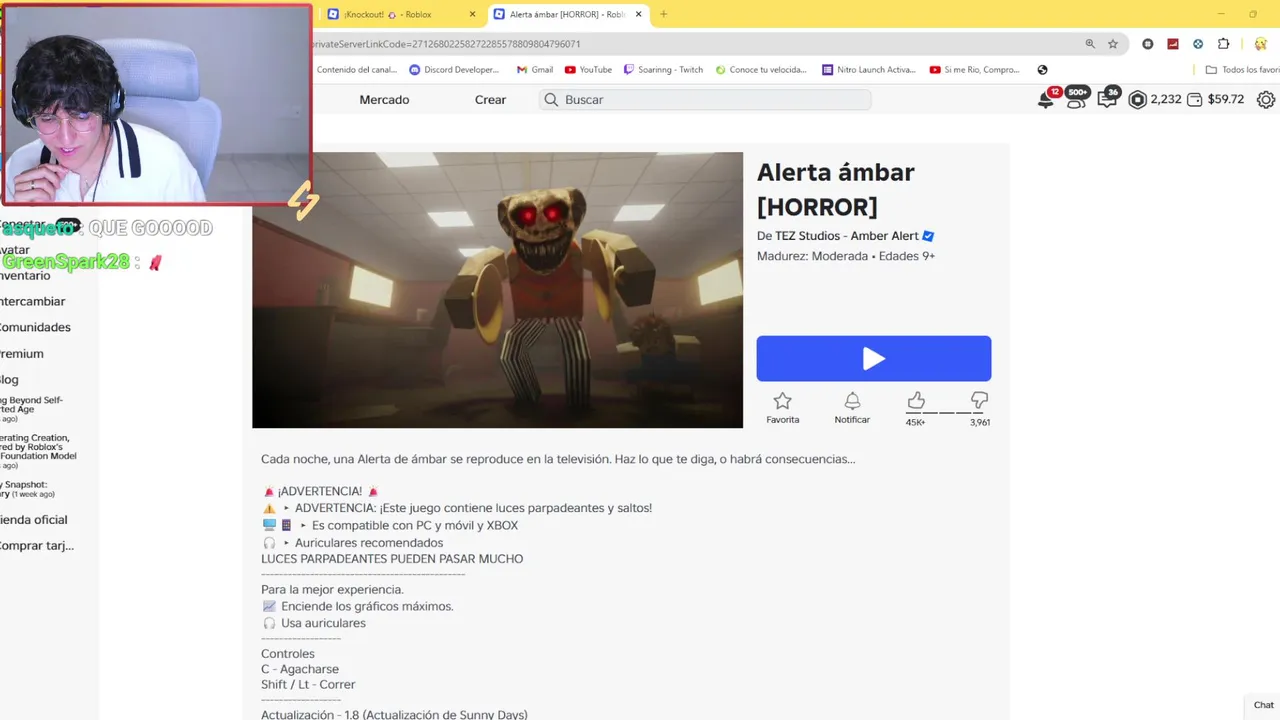Open the zoom magnifier in the address bar
1280x720 pixels.
tap(1090, 44)
